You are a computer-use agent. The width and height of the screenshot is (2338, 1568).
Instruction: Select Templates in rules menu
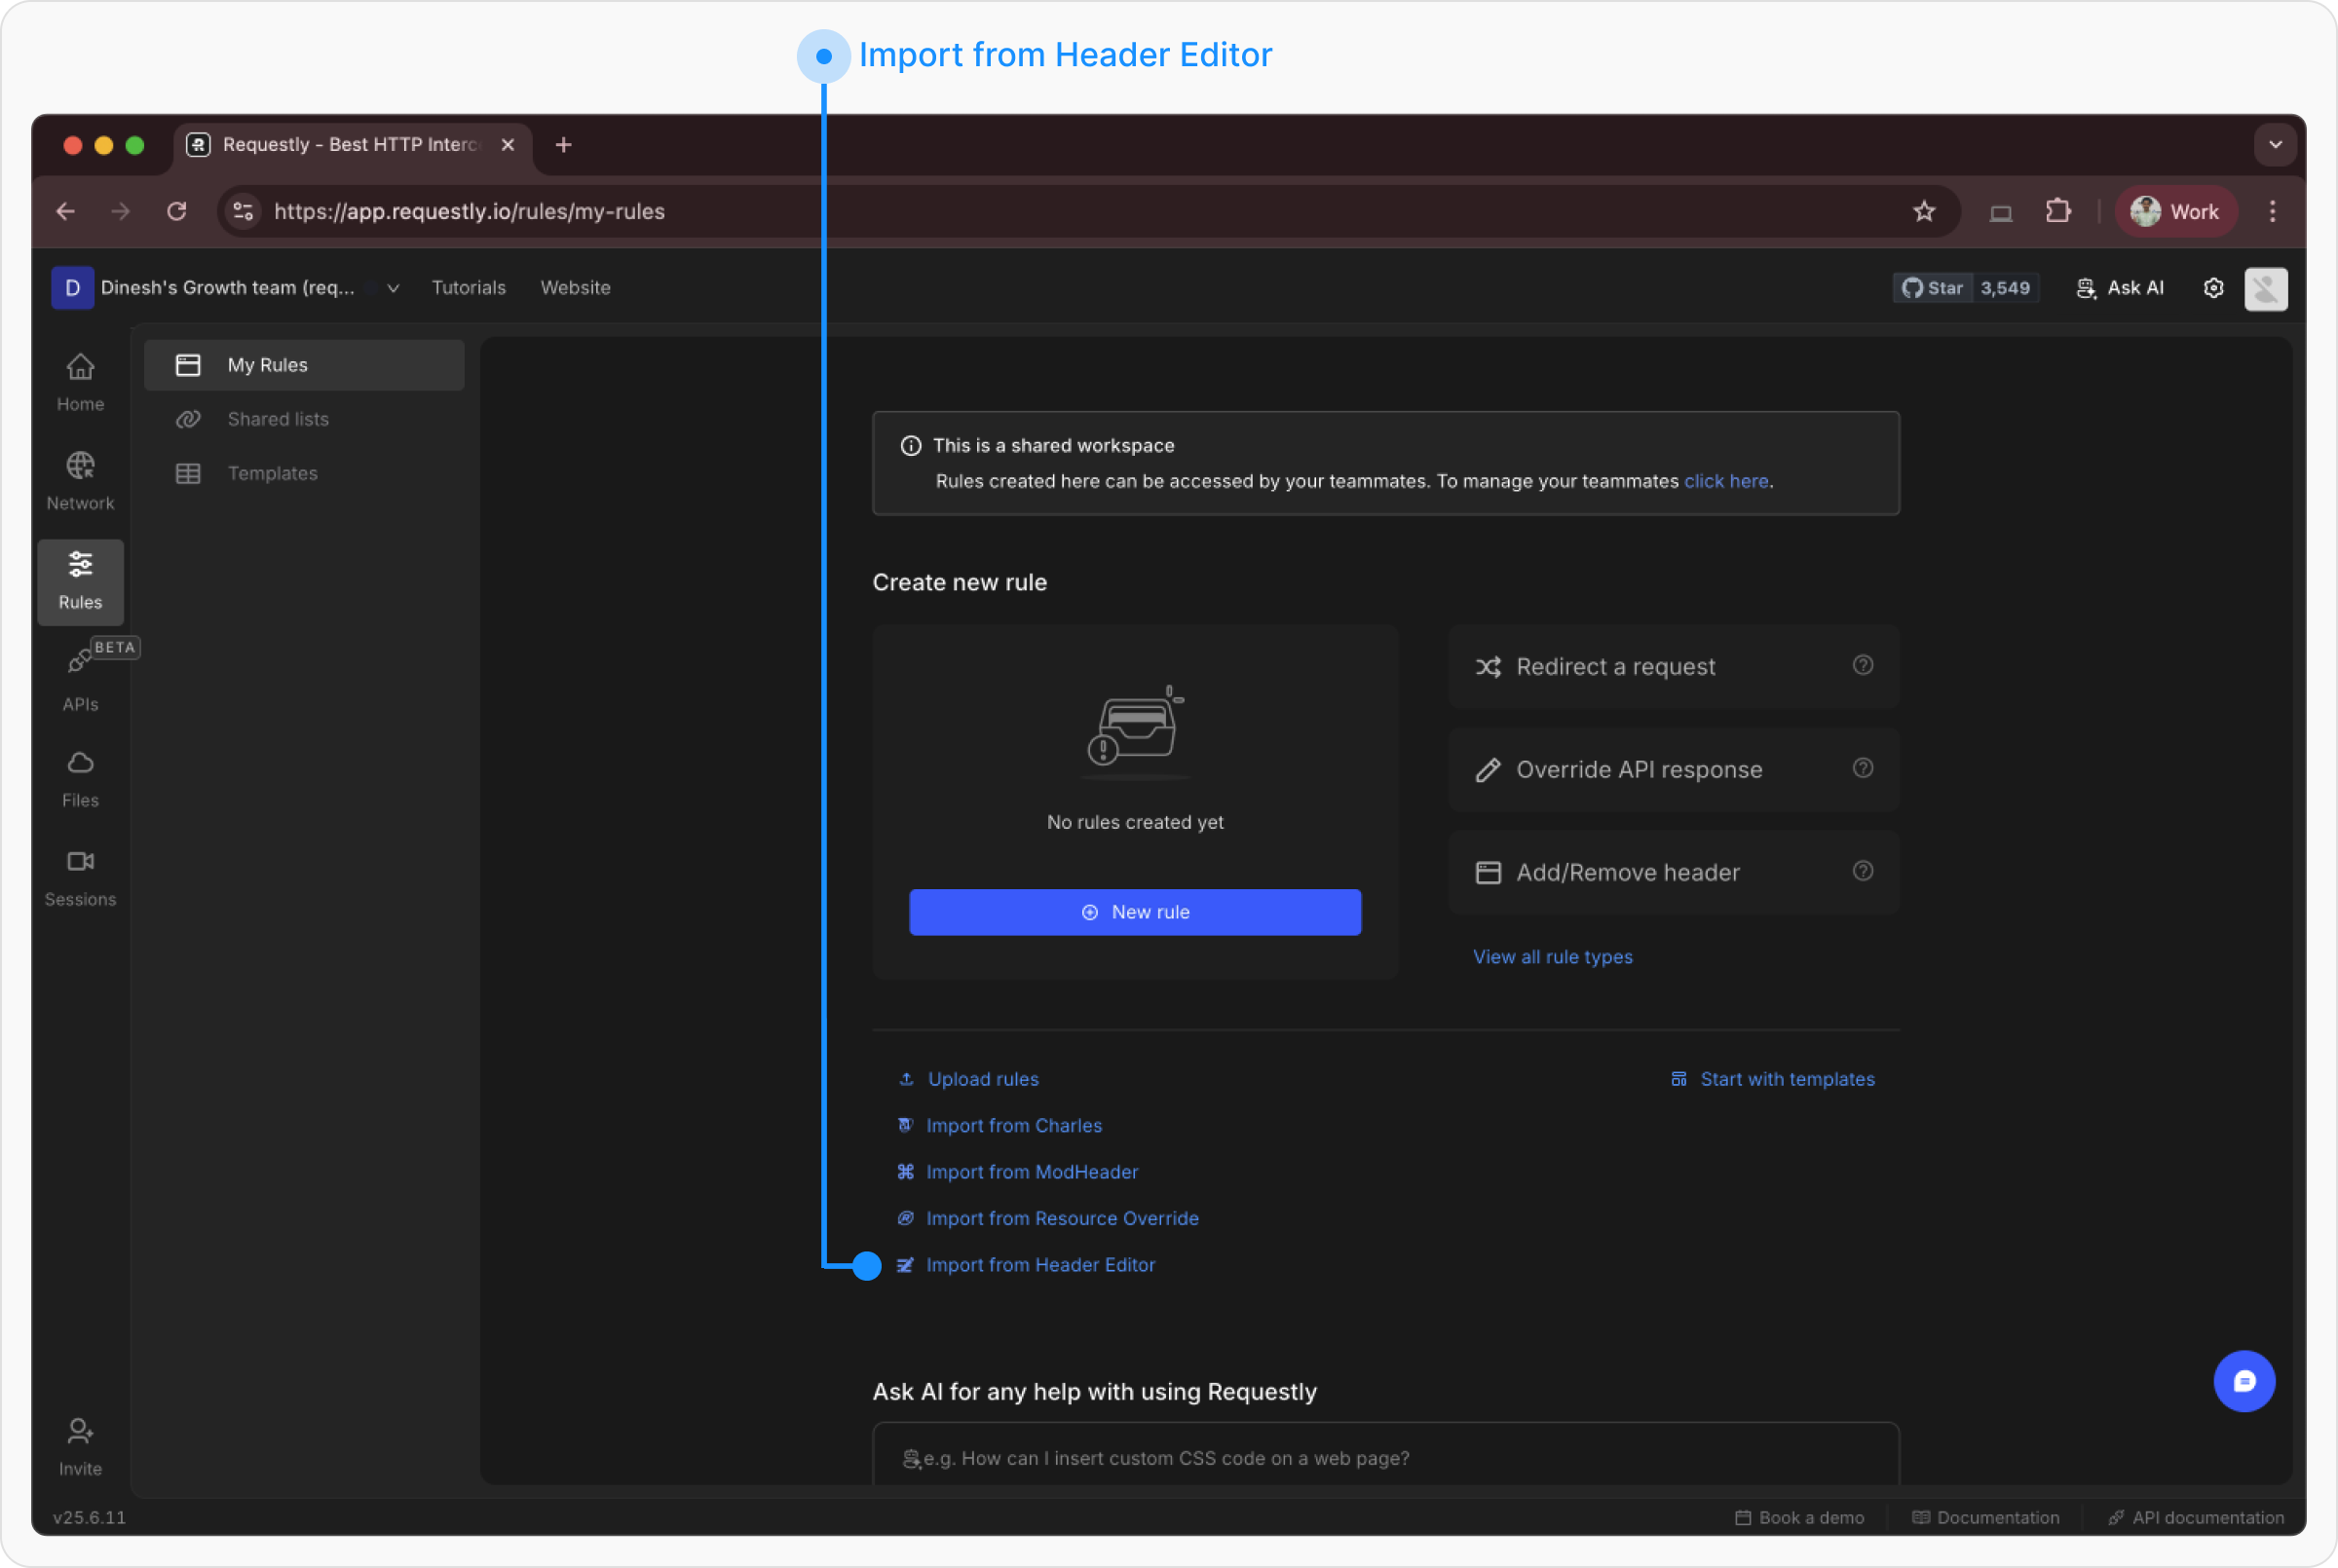pyautogui.click(x=272, y=473)
